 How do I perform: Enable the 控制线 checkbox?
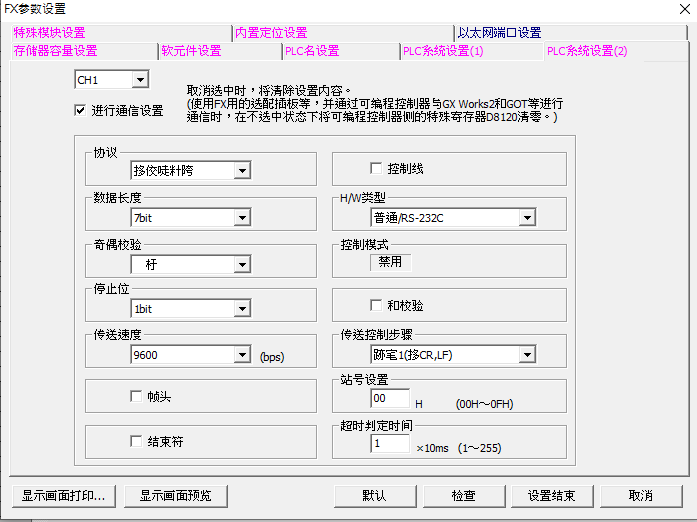pos(377,168)
